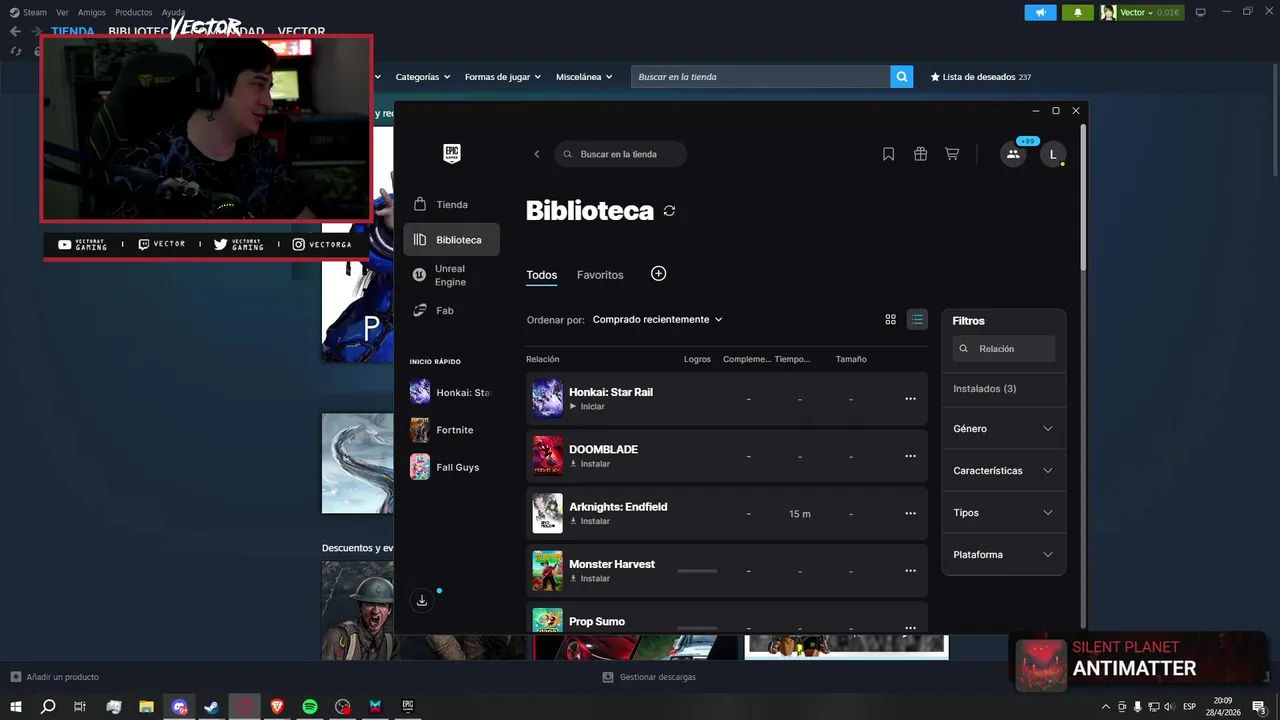The image size is (1280, 720).
Task: Focus Steam Buscar en la tienda field
Action: [760, 77]
